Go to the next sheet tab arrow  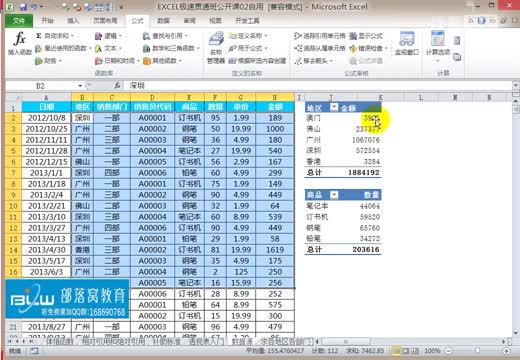[x=24, y=341]
